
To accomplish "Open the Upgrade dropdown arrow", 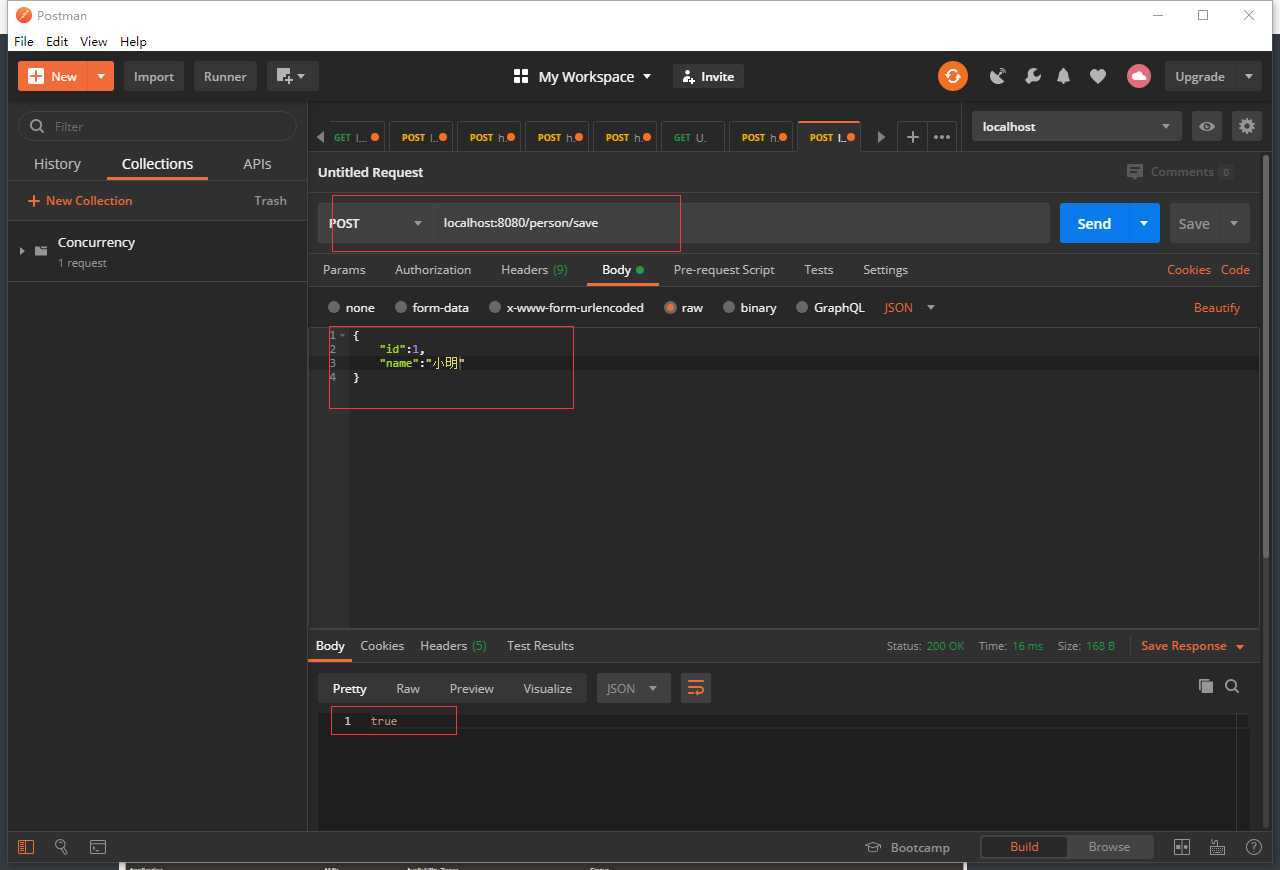I will click(x=1248, y=76).
